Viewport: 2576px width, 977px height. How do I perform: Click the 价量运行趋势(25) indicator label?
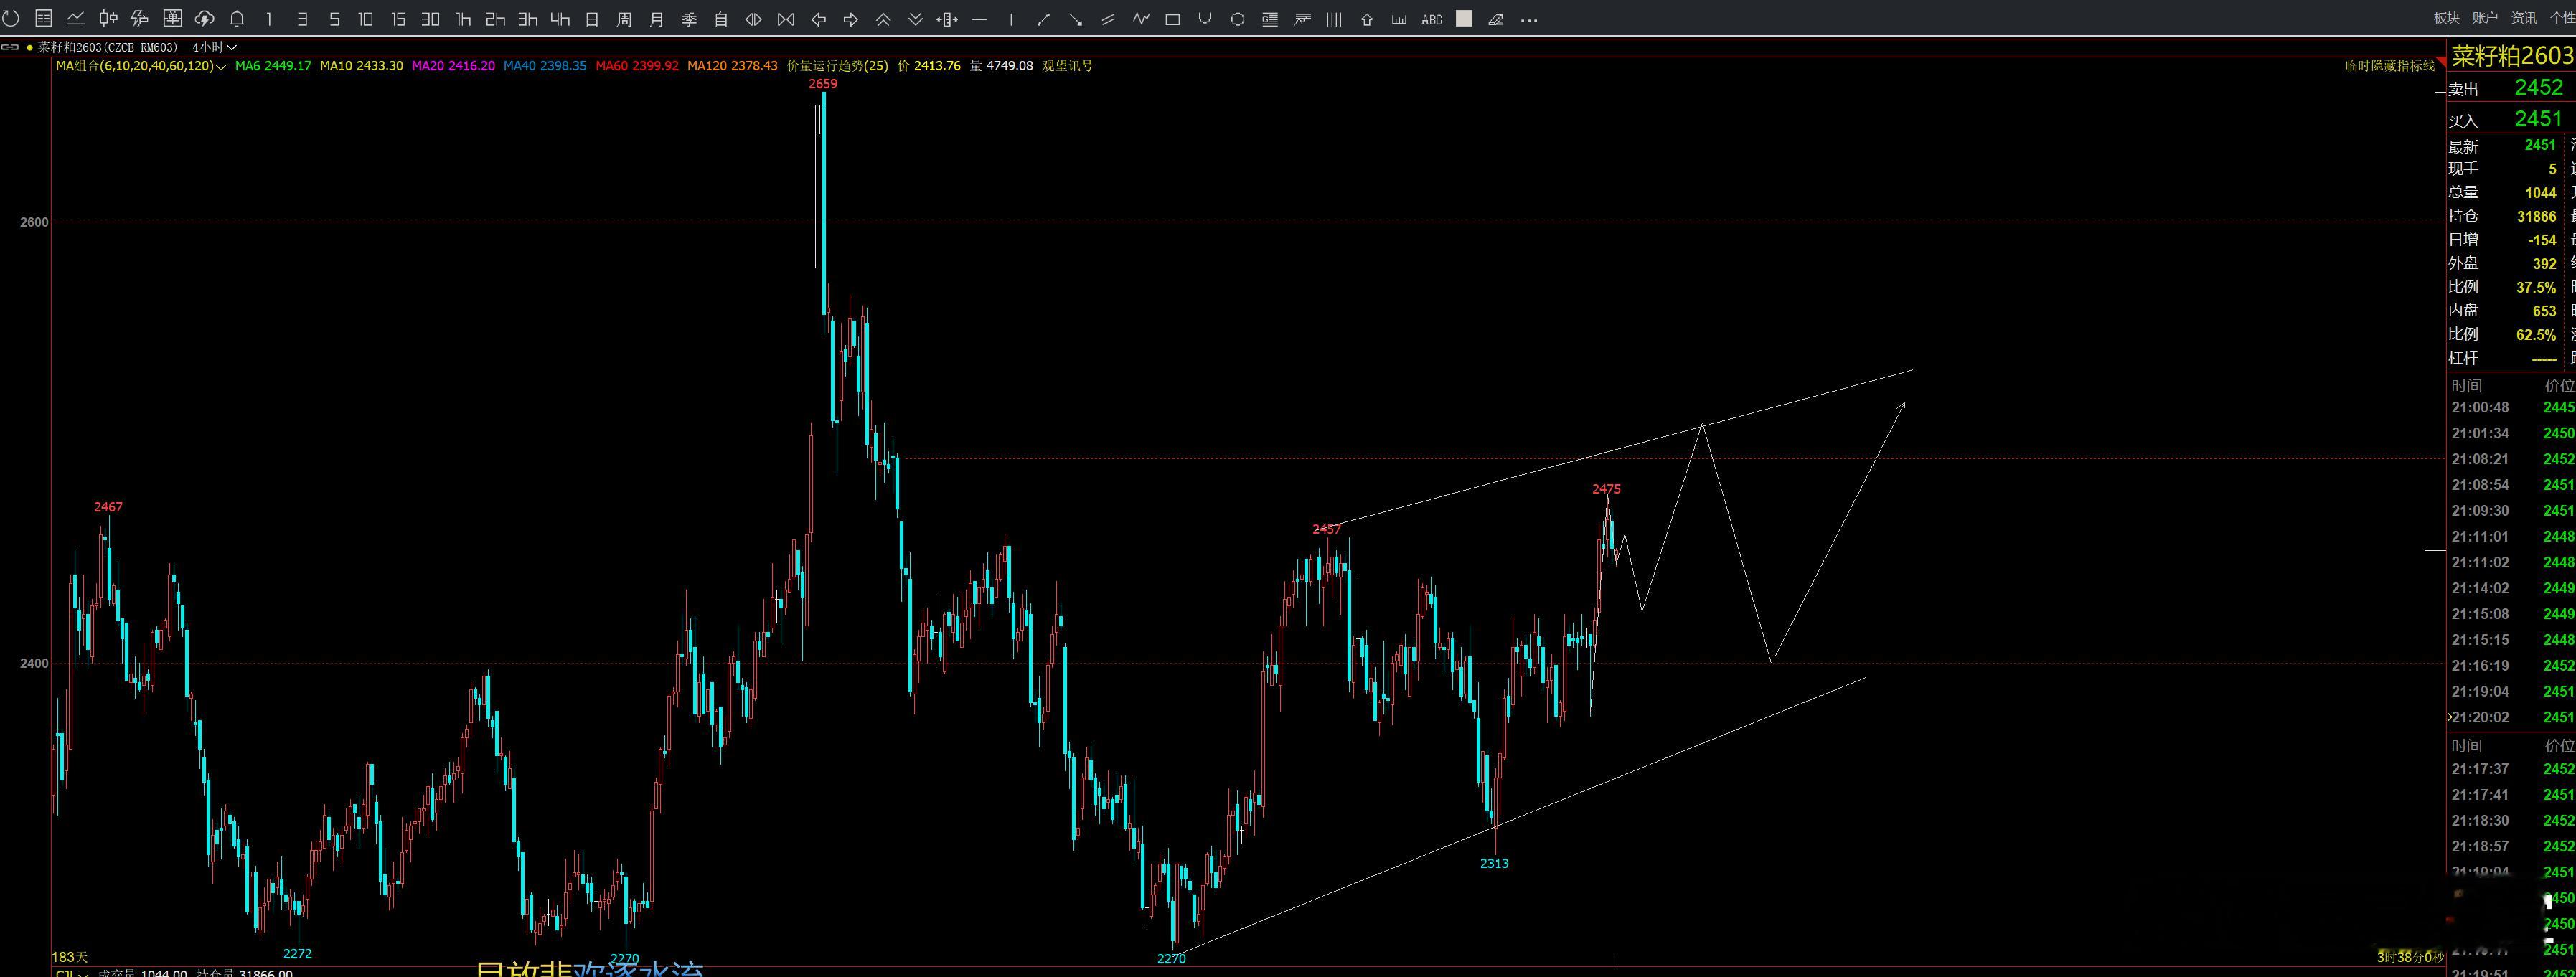[837, 66]
